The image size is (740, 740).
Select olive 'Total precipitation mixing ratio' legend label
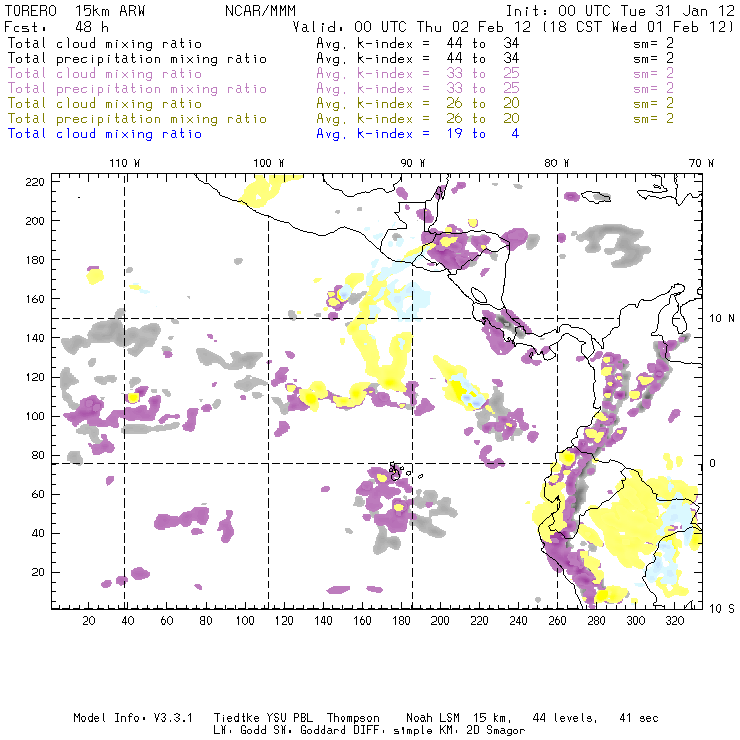(137, 118)
